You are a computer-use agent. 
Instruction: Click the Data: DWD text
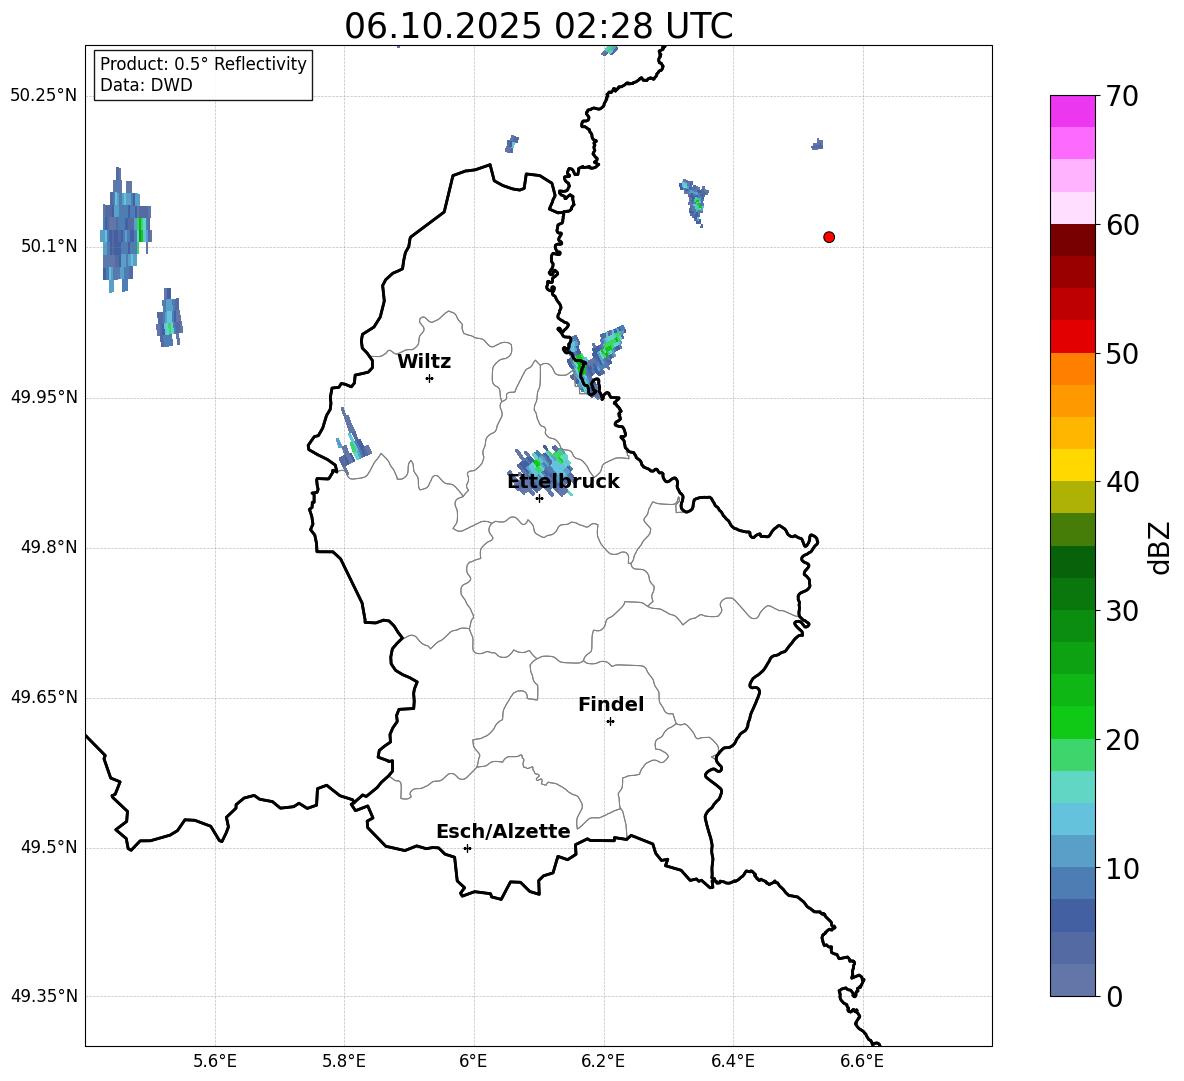pos(146,85)
